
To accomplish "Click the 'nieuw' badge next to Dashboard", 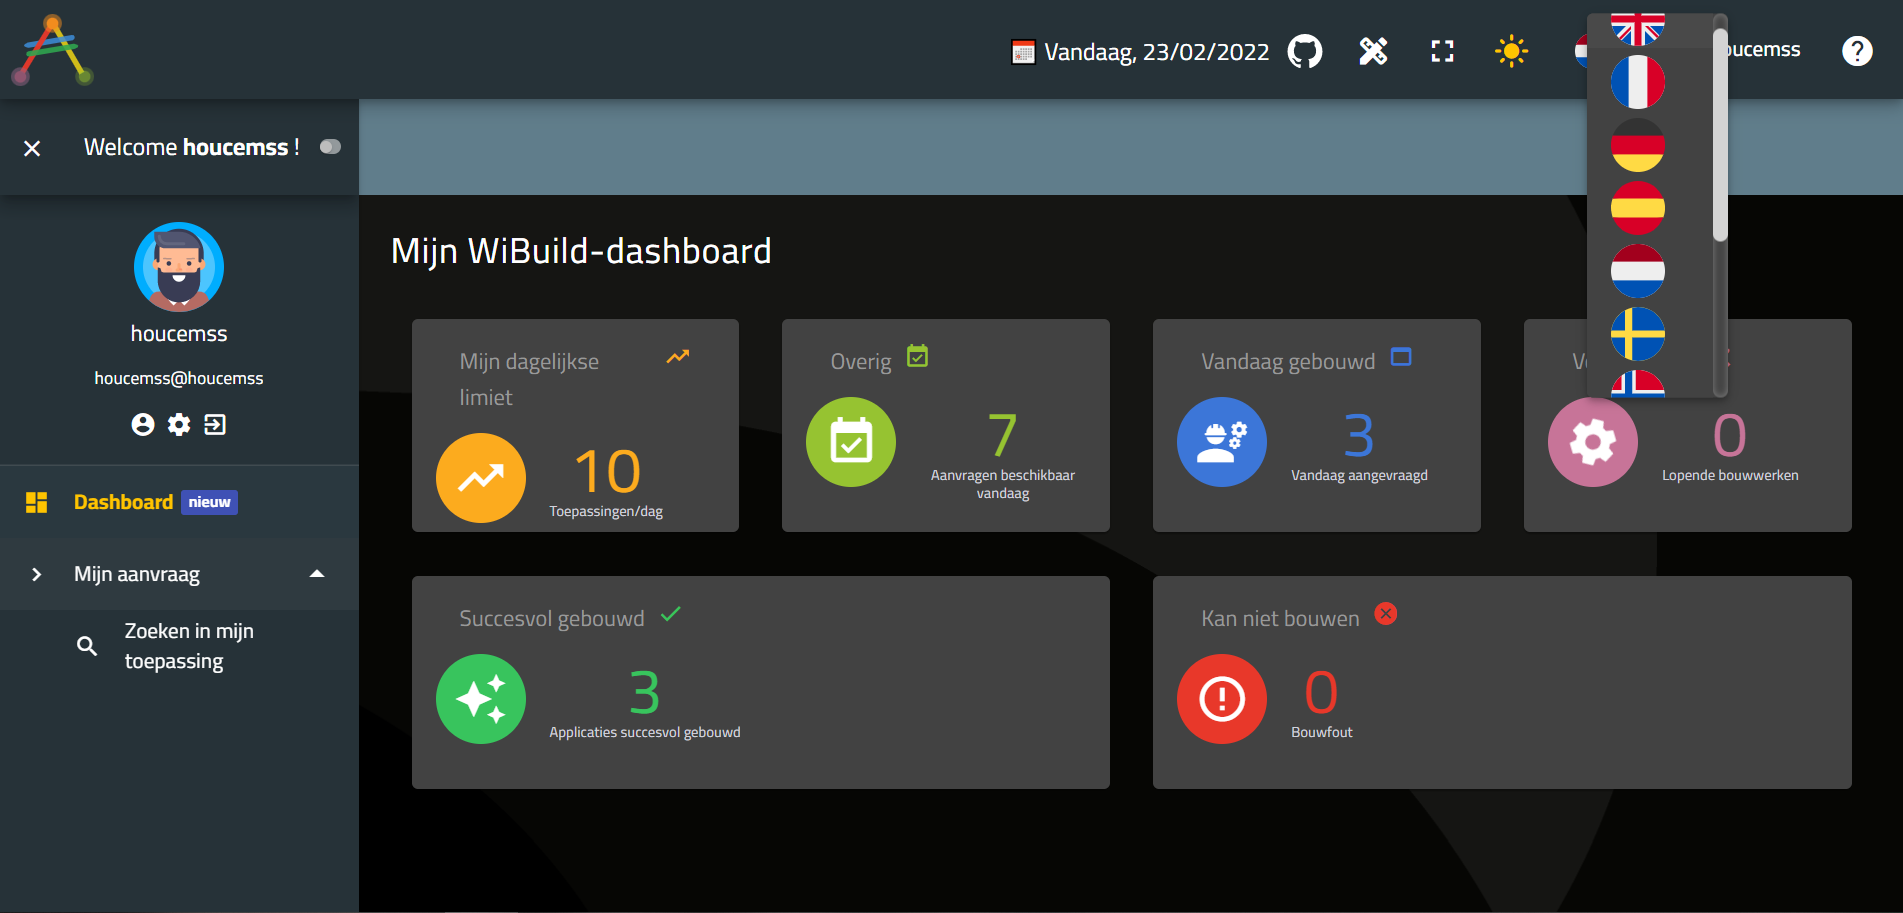I will click(x=209, y=502).
